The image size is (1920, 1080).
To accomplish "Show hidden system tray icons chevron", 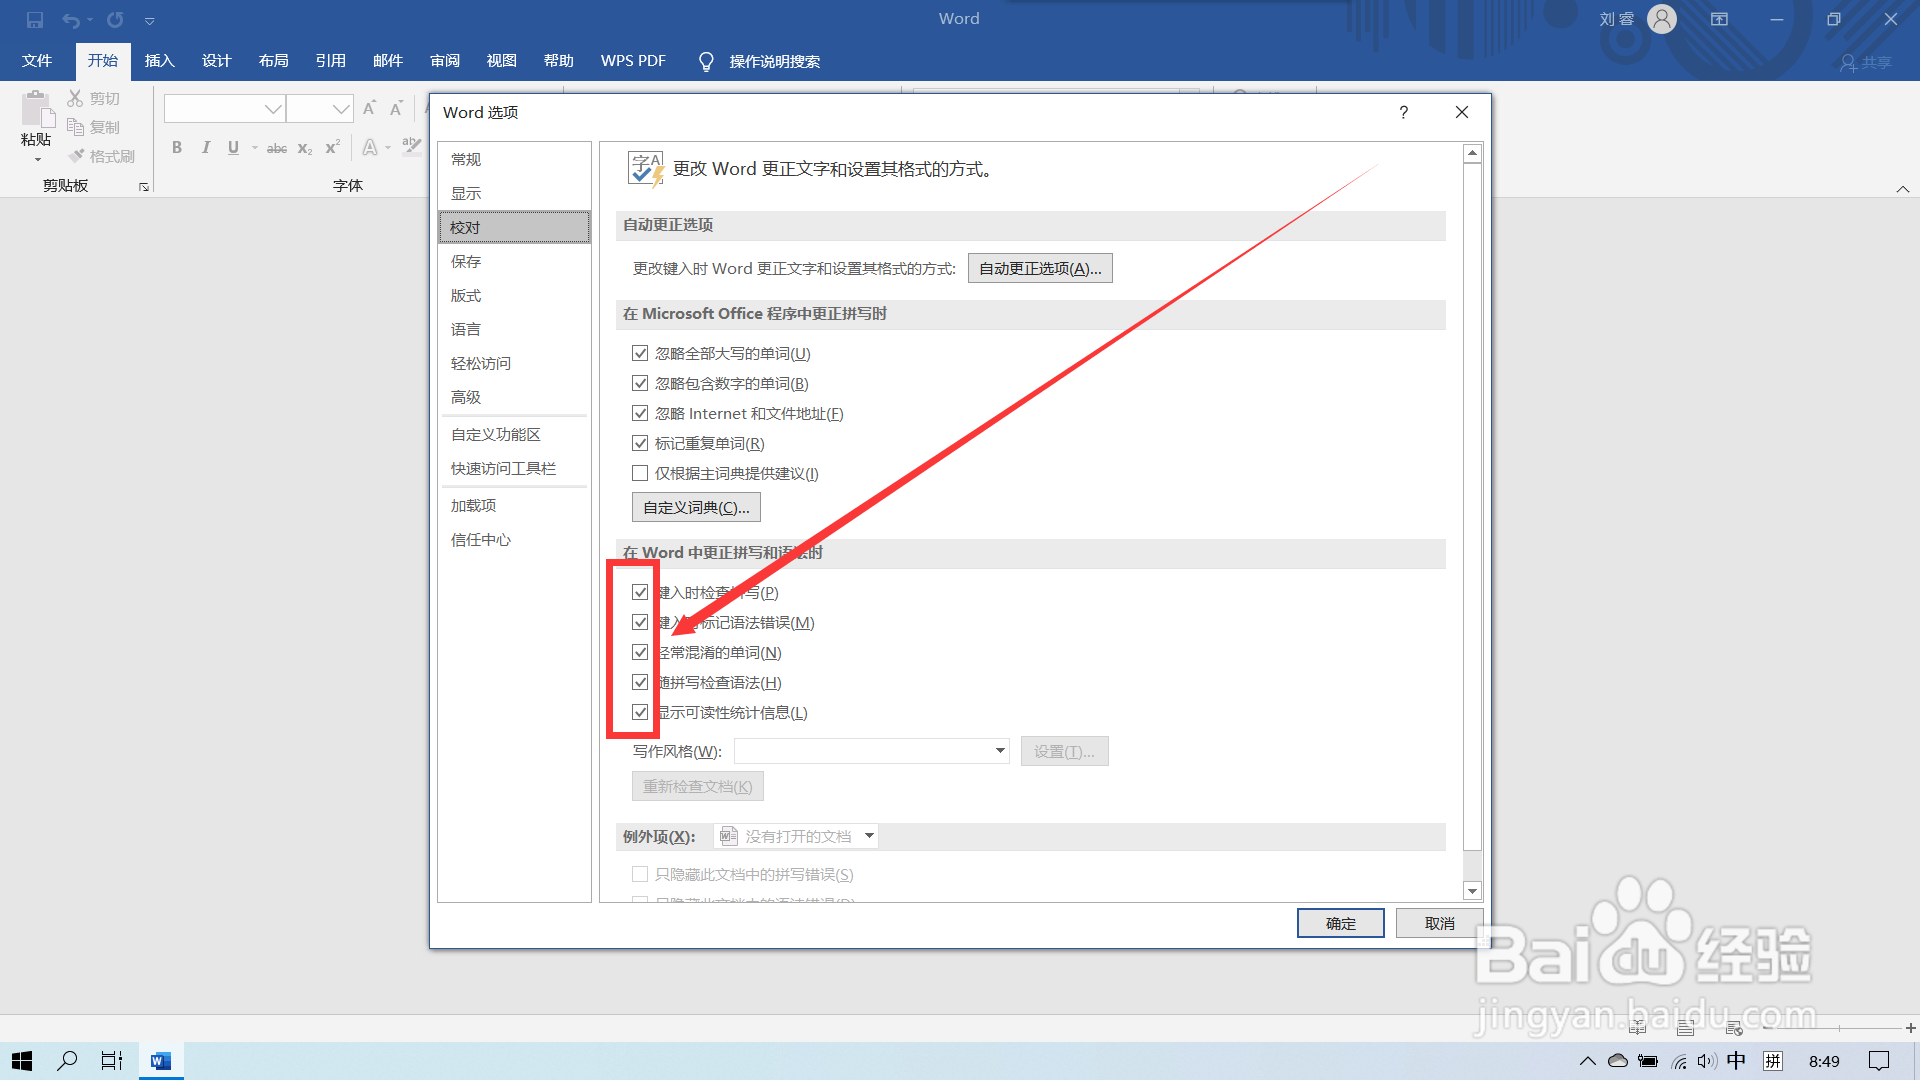I will [1587, 1061].
